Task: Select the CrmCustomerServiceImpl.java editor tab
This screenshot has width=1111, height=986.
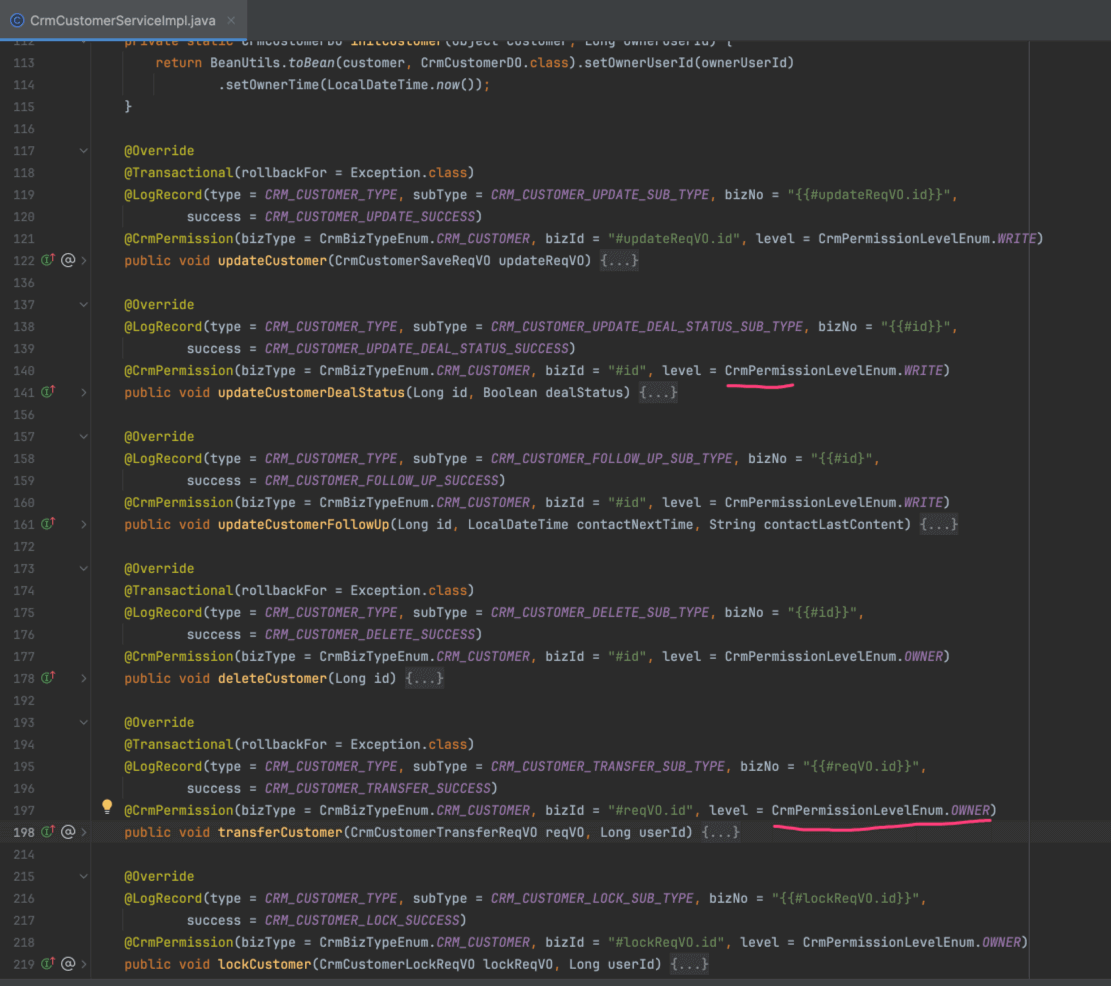Action: point(122,20)
